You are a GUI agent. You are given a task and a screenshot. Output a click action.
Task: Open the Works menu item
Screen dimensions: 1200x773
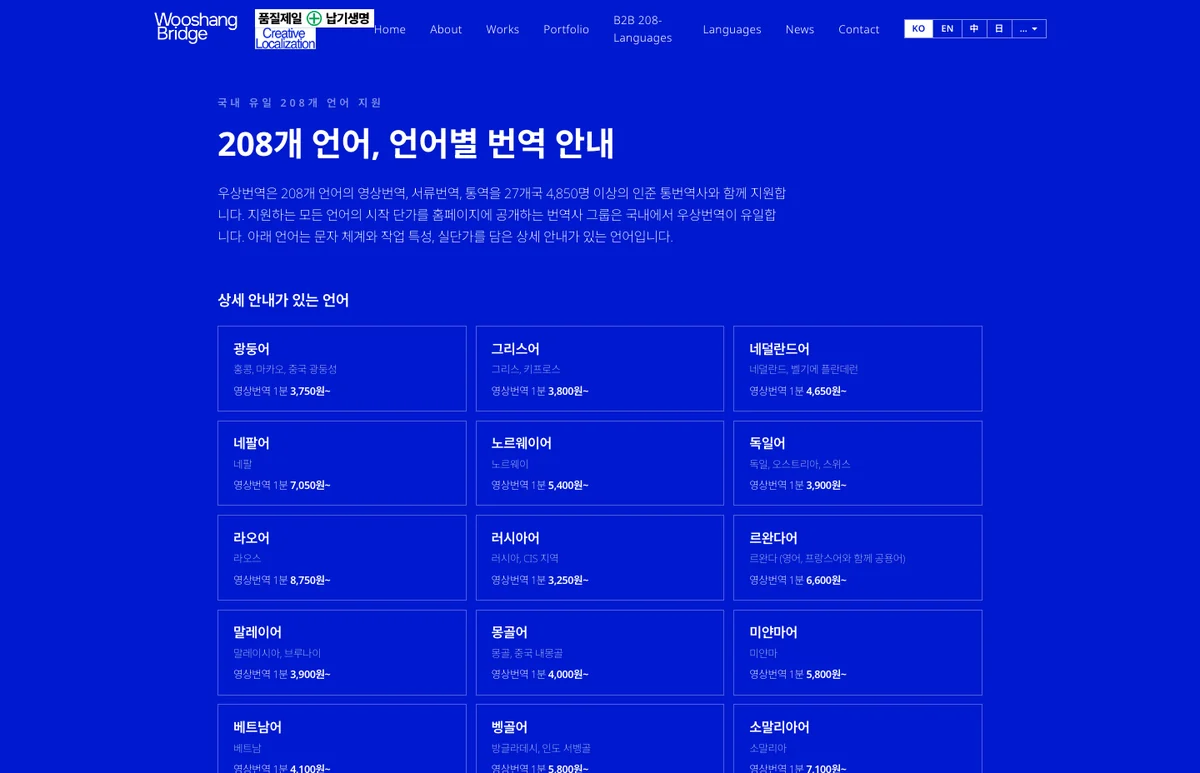tap(503, 29)
